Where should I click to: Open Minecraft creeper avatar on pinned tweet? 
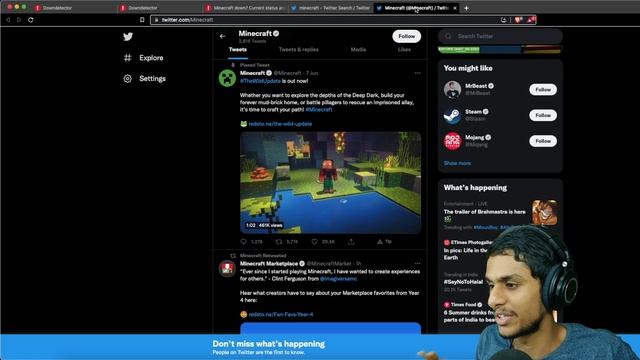[227, 78]
